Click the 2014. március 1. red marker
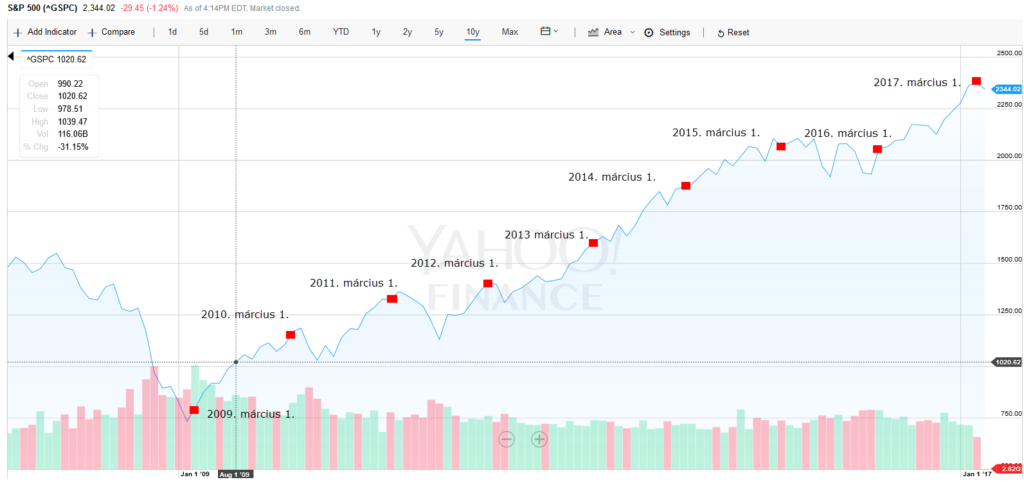The width and height of the screenshot is (1024, 482). [x=686, y=185]
